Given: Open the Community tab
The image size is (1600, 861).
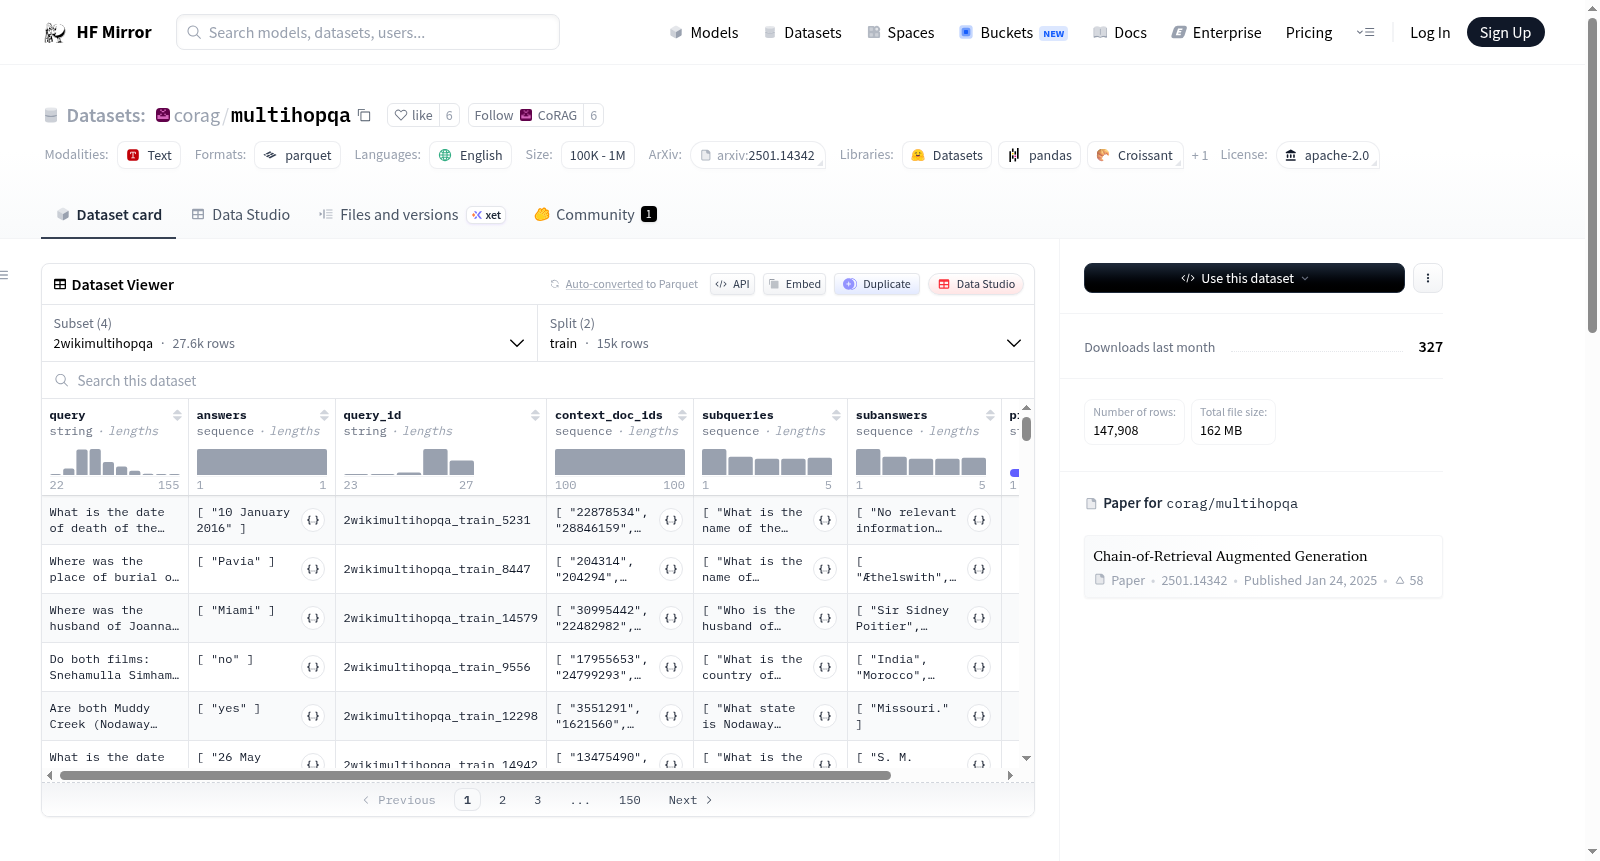Looking at the screenshot, I should pos(595,215).
